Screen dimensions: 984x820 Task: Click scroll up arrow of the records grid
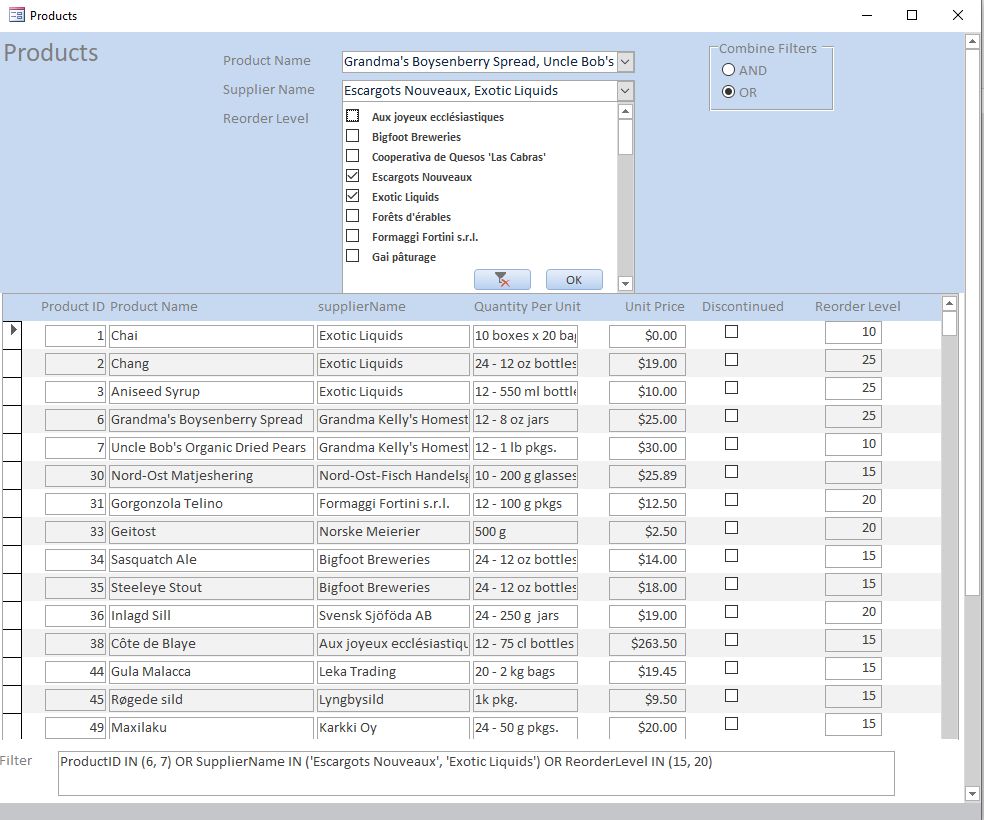(x=949, y=303)
